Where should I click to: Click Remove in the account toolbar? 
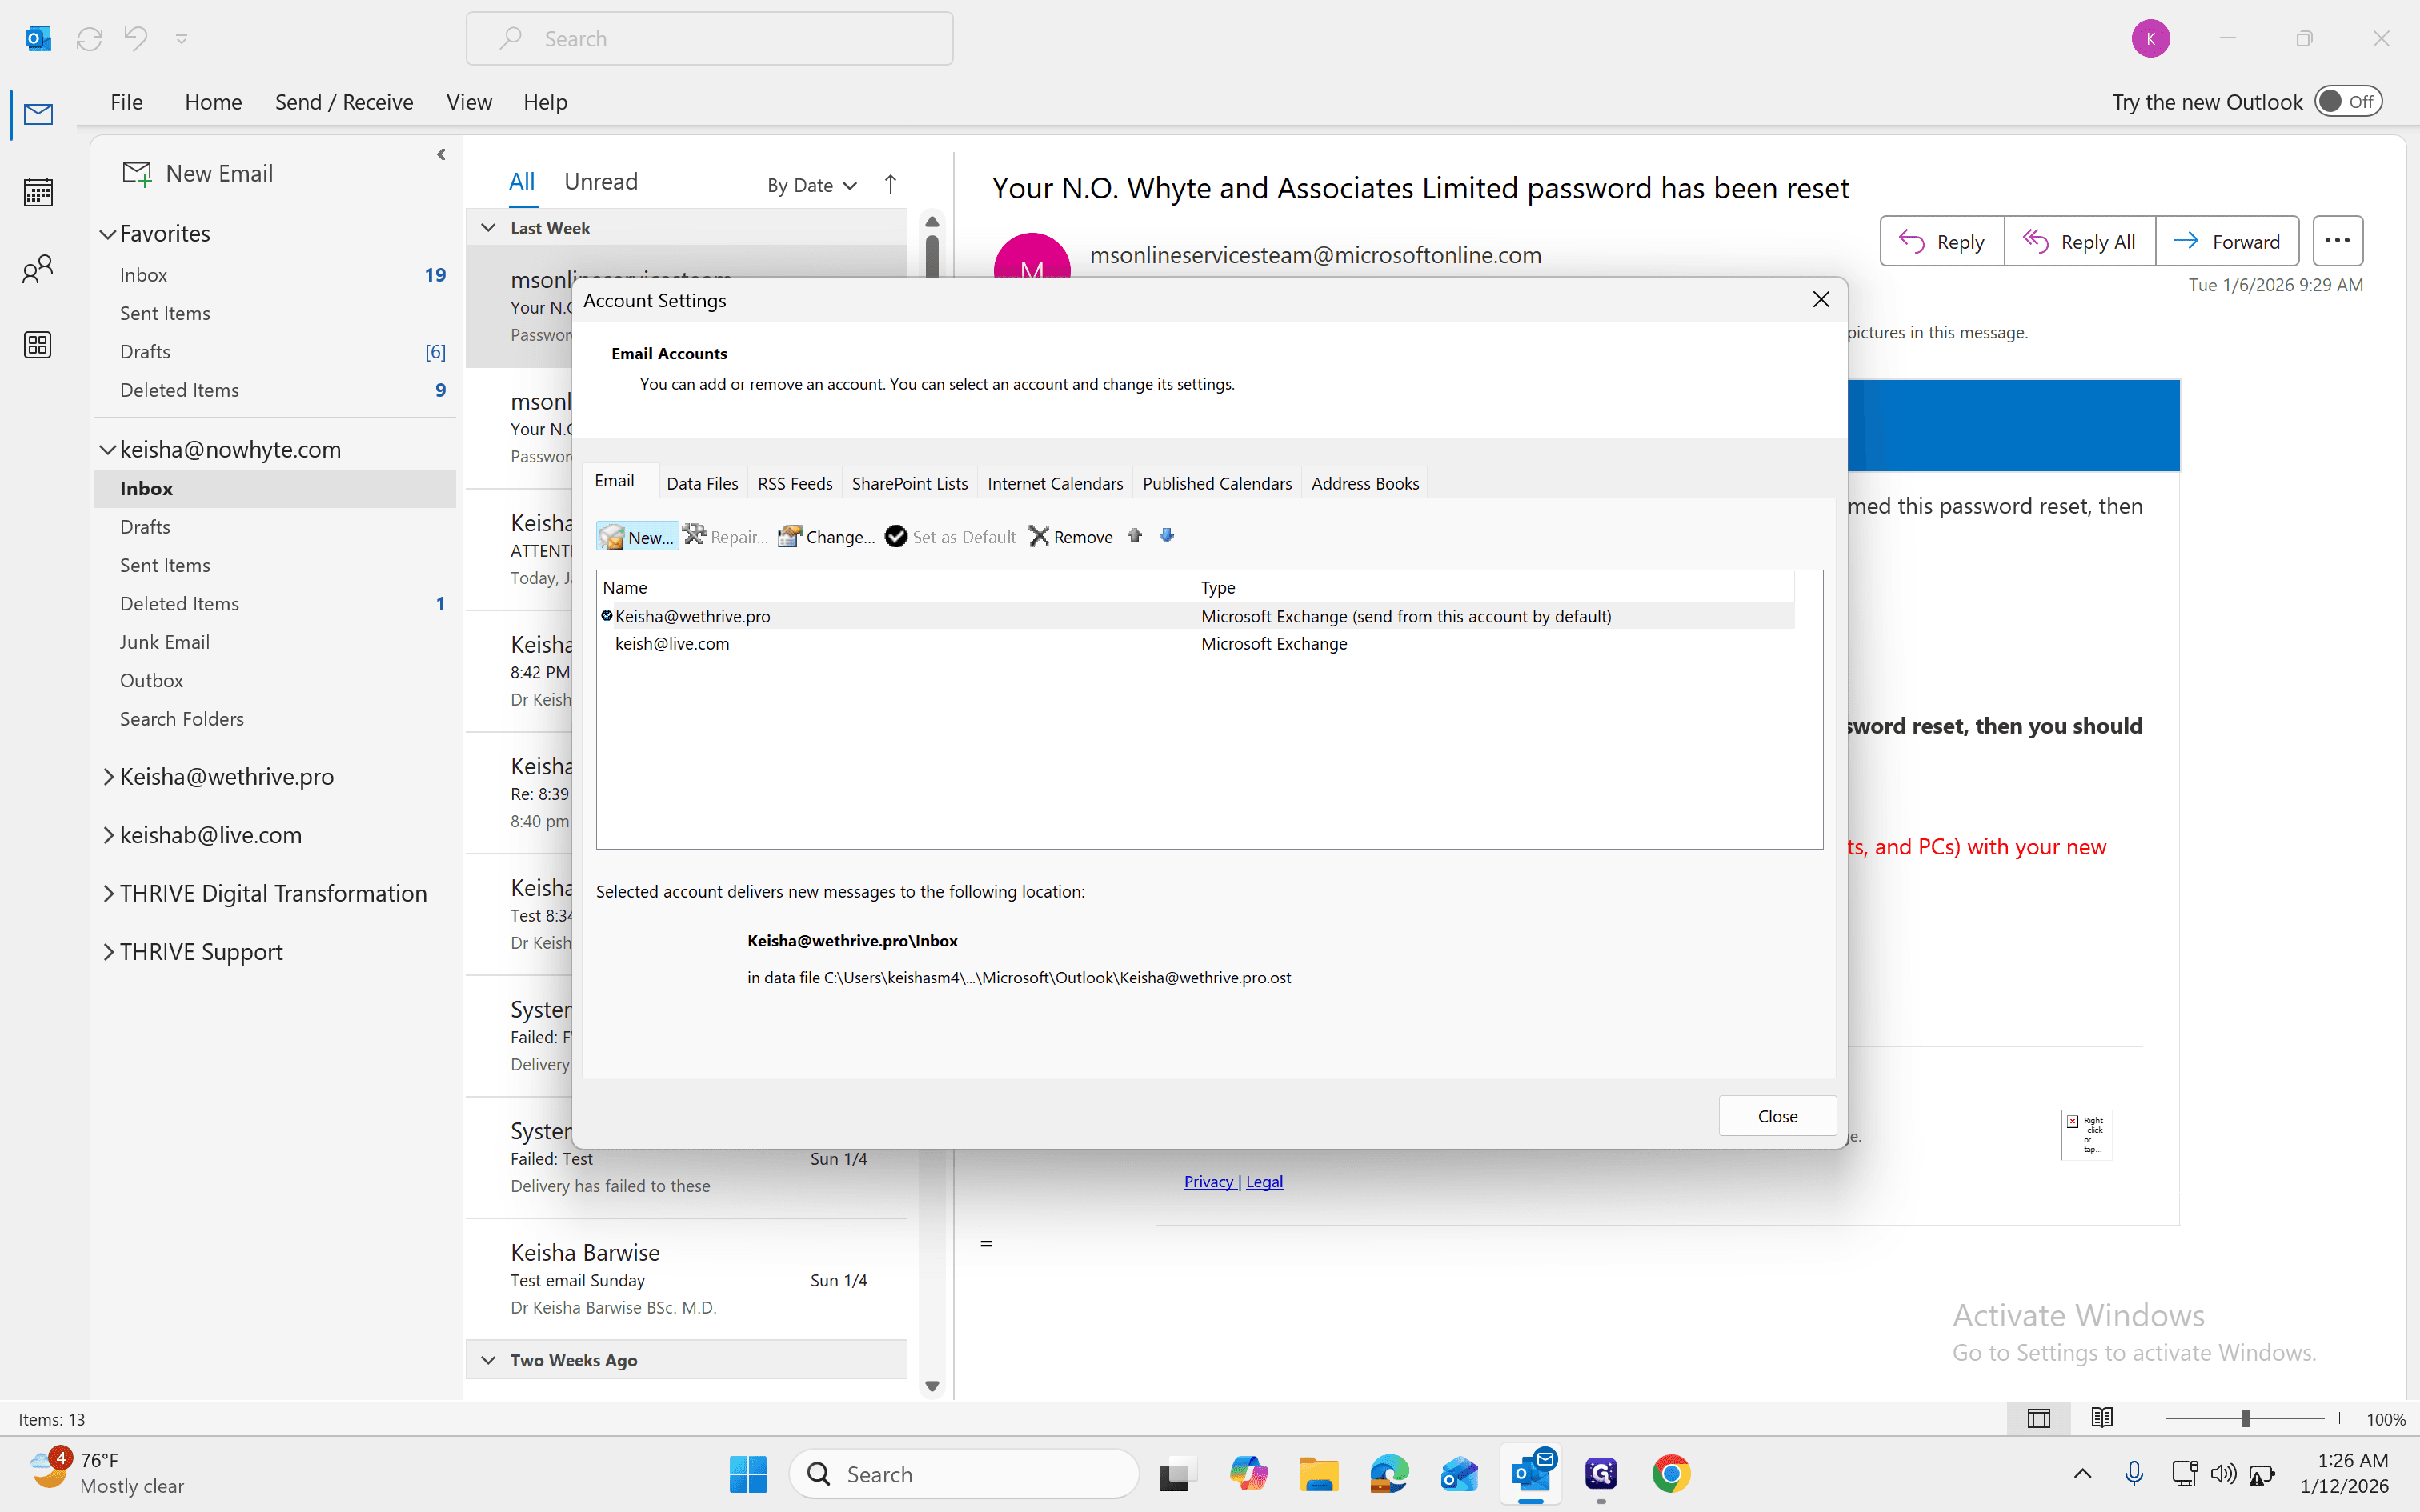tap(1071, 537)
